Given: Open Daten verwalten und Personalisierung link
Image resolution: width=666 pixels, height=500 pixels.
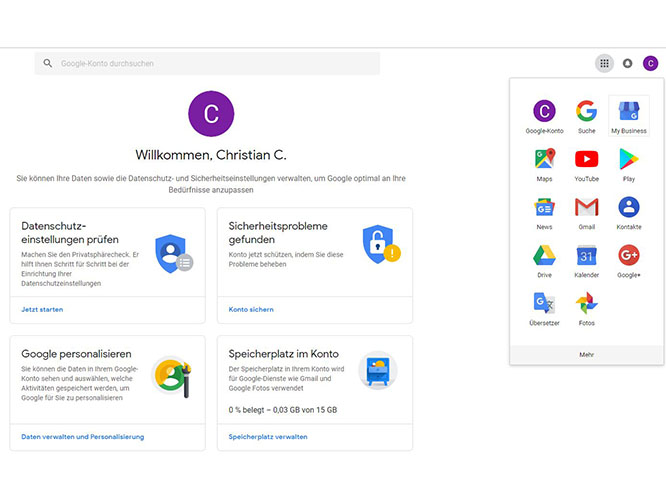Looking at the screenshot, I should pyautogui.click(x=83, y=437).
